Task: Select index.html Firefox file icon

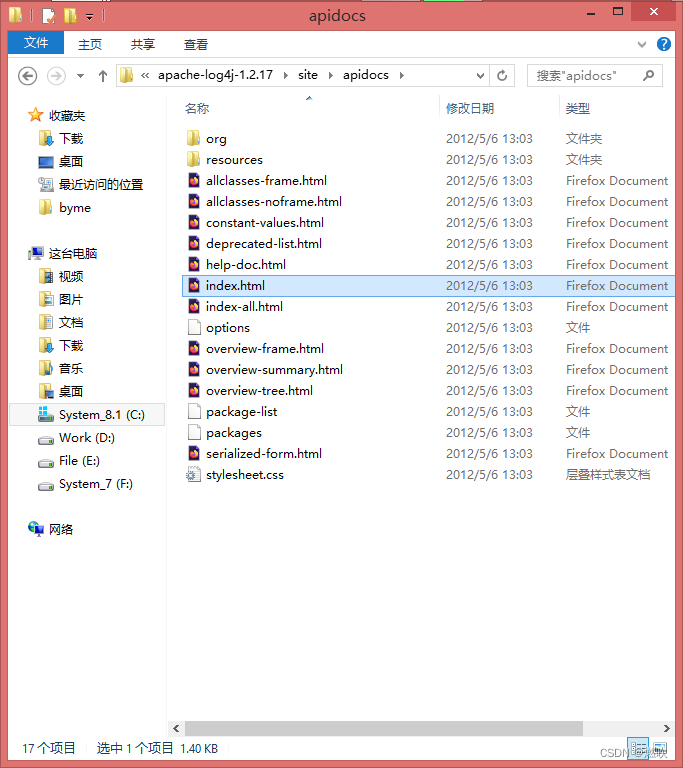Action: pos(194,286)
